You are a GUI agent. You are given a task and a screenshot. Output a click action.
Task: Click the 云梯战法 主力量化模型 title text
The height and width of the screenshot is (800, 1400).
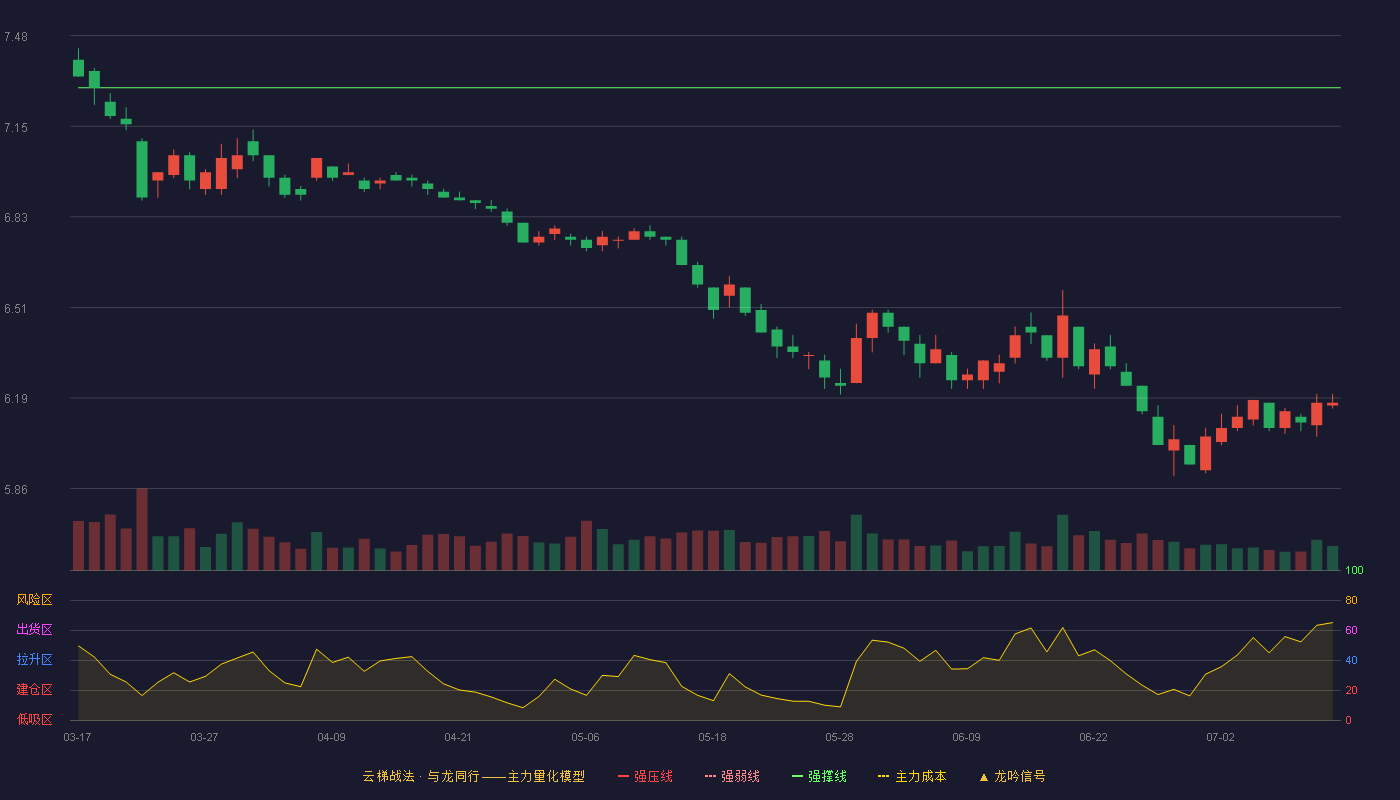point(473,776)
